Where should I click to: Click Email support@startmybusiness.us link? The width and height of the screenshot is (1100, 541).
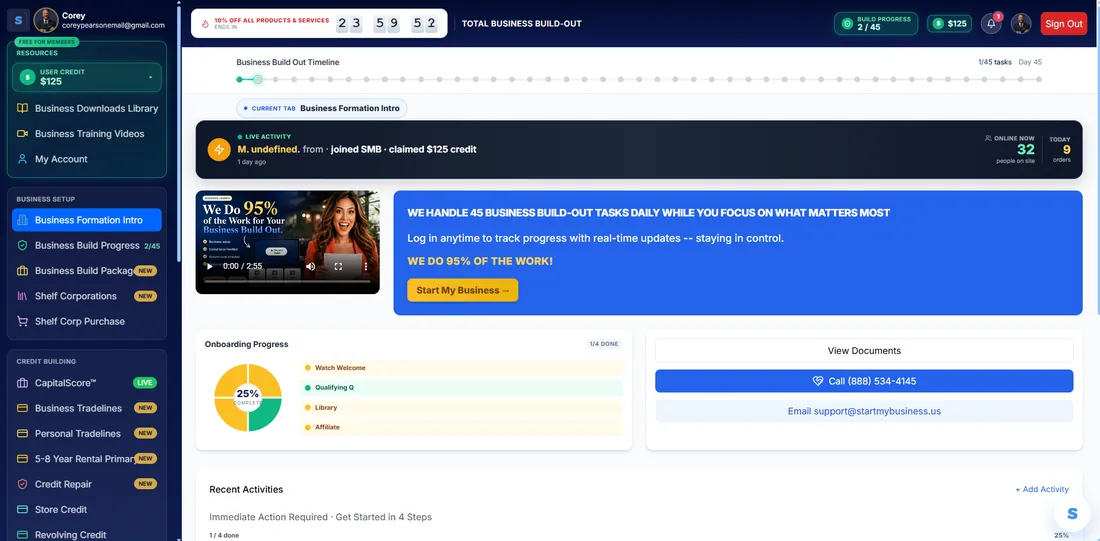[x=864, y=411]
